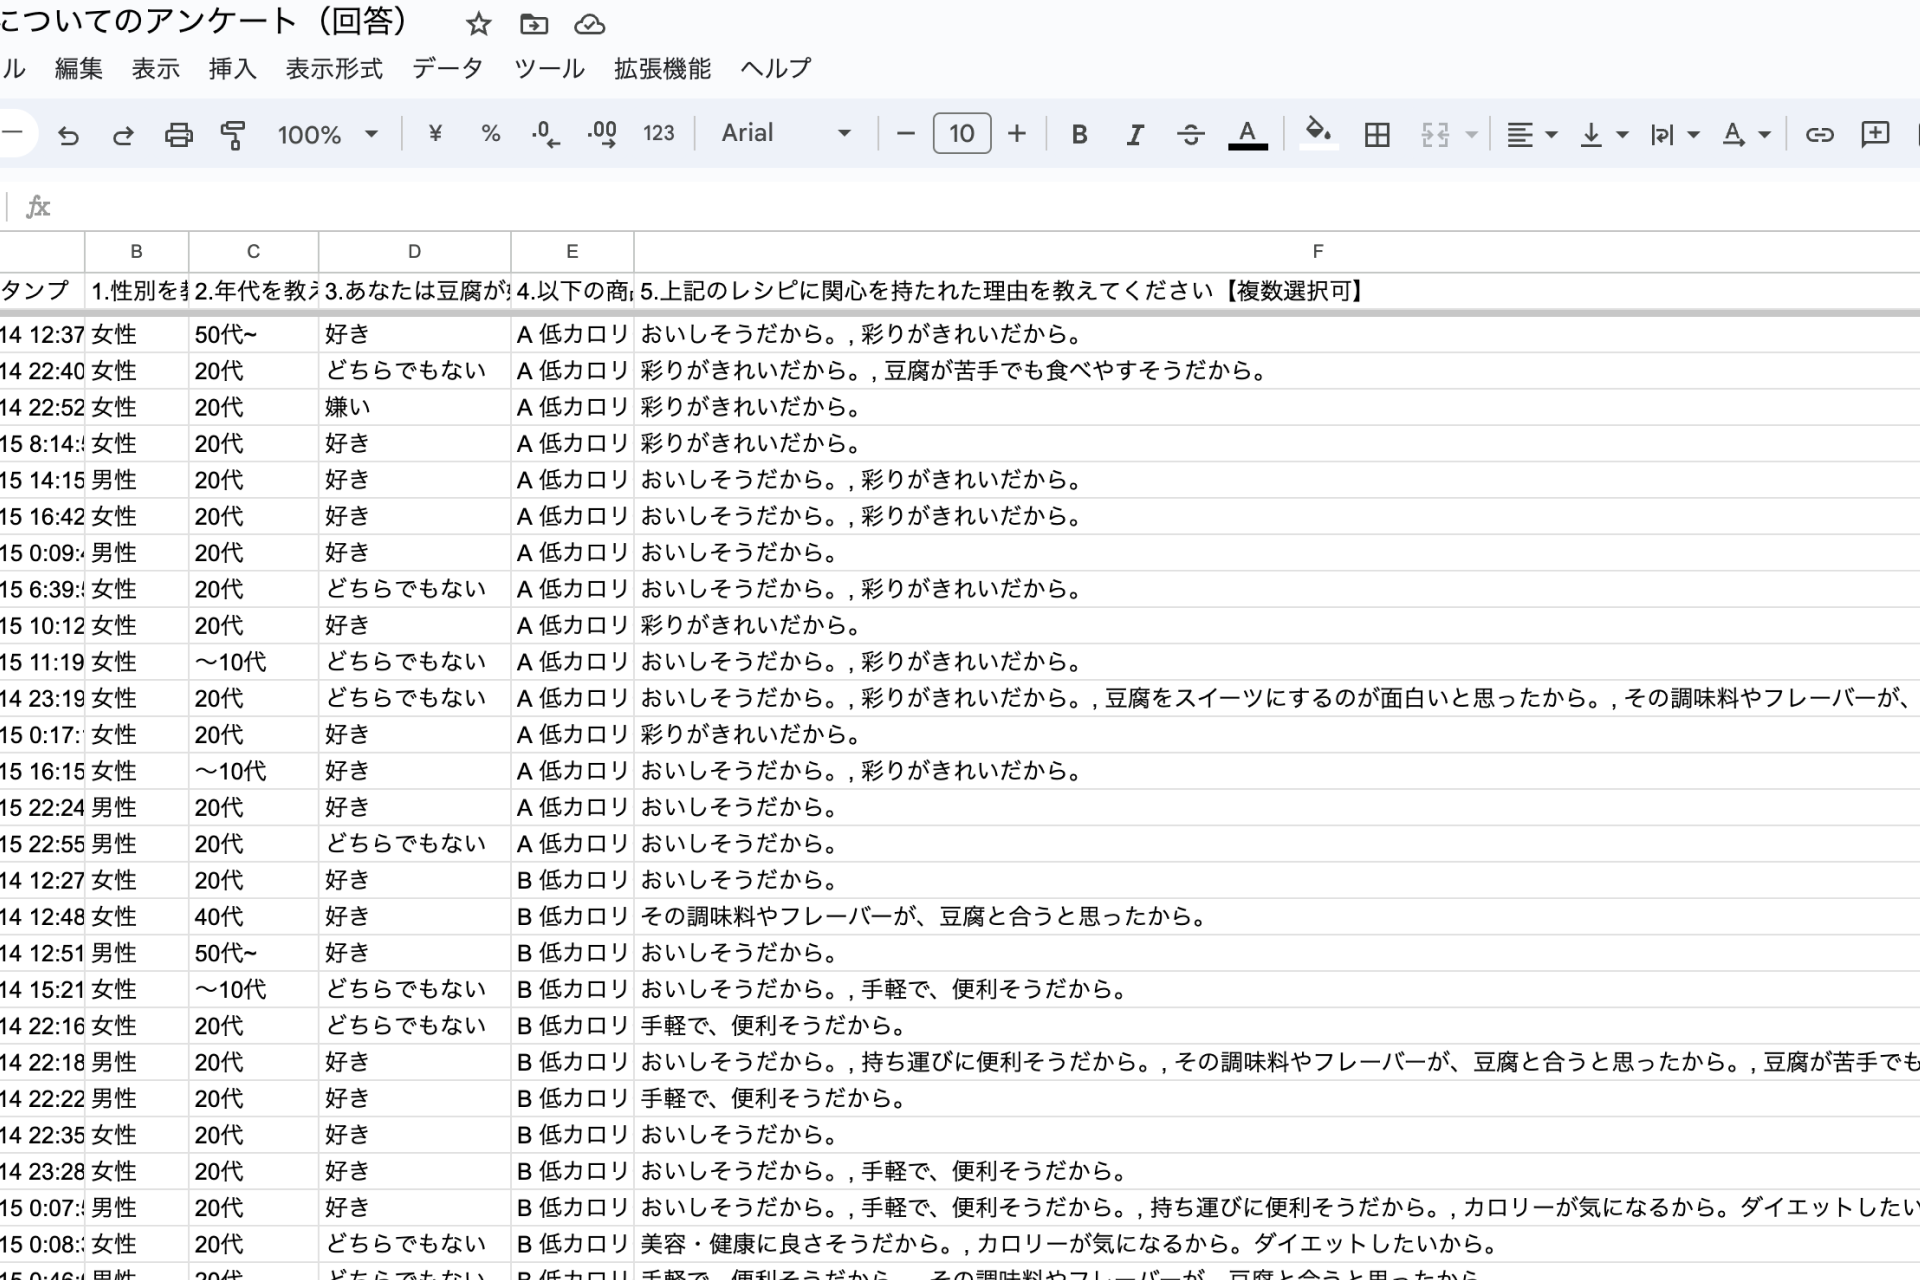
Task: Activate the paint format roller
Action: pos(233,134)
